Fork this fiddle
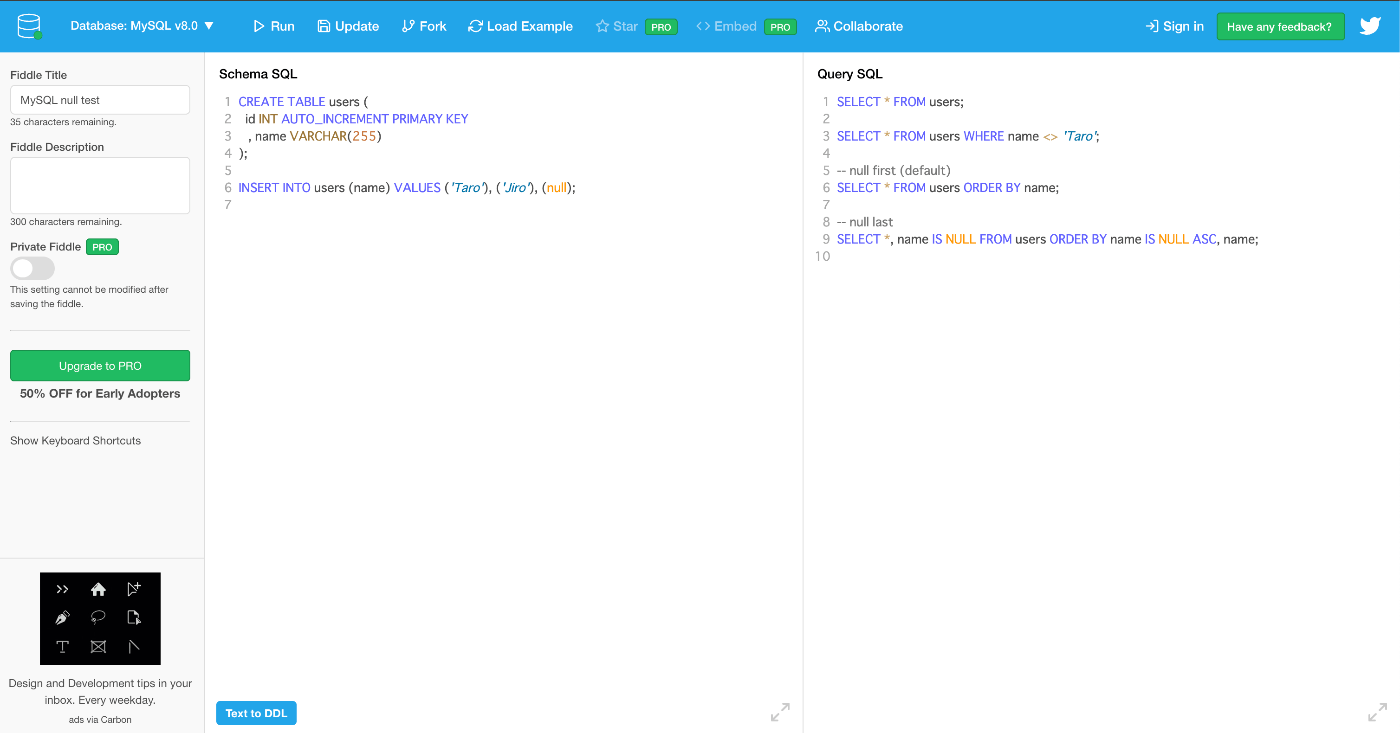 tap(424, 26)
